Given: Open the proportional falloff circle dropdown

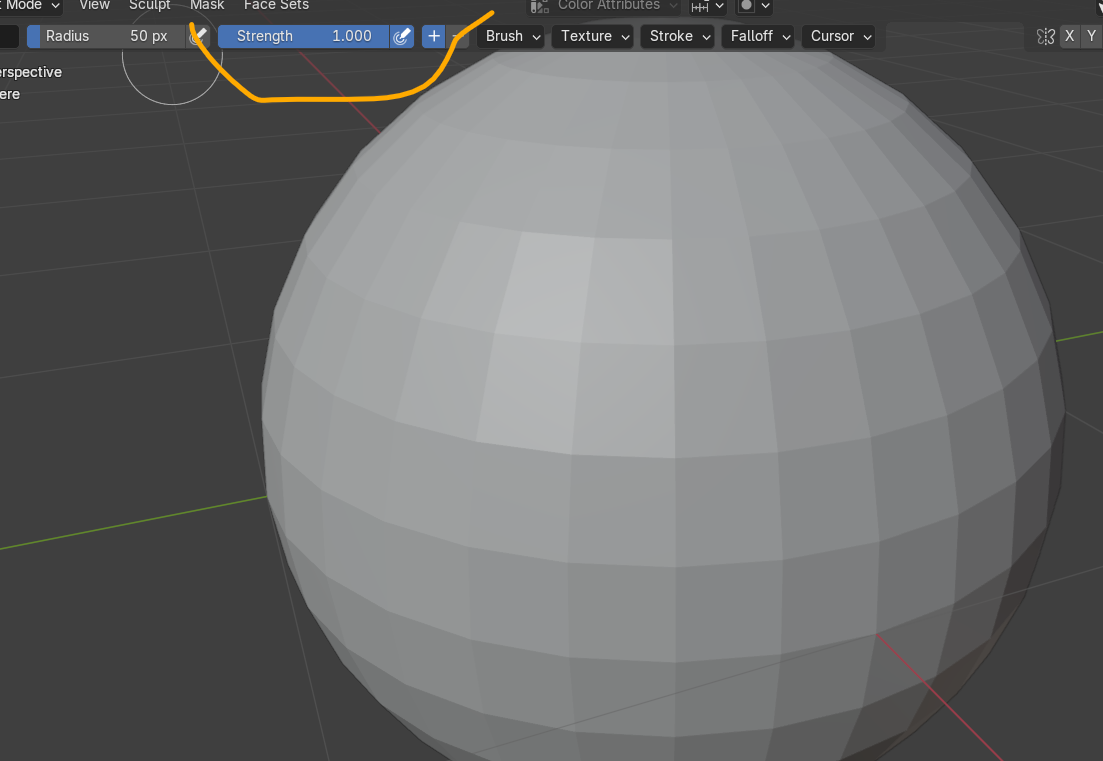Looking at the screenshot, I should 753,6.
